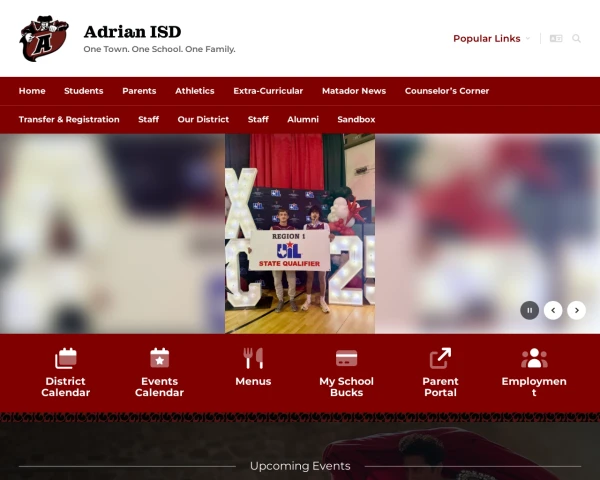Screen dimensions: 600x480
Task: Open the Counselor's Corner menu
Action: pos(447,91)
